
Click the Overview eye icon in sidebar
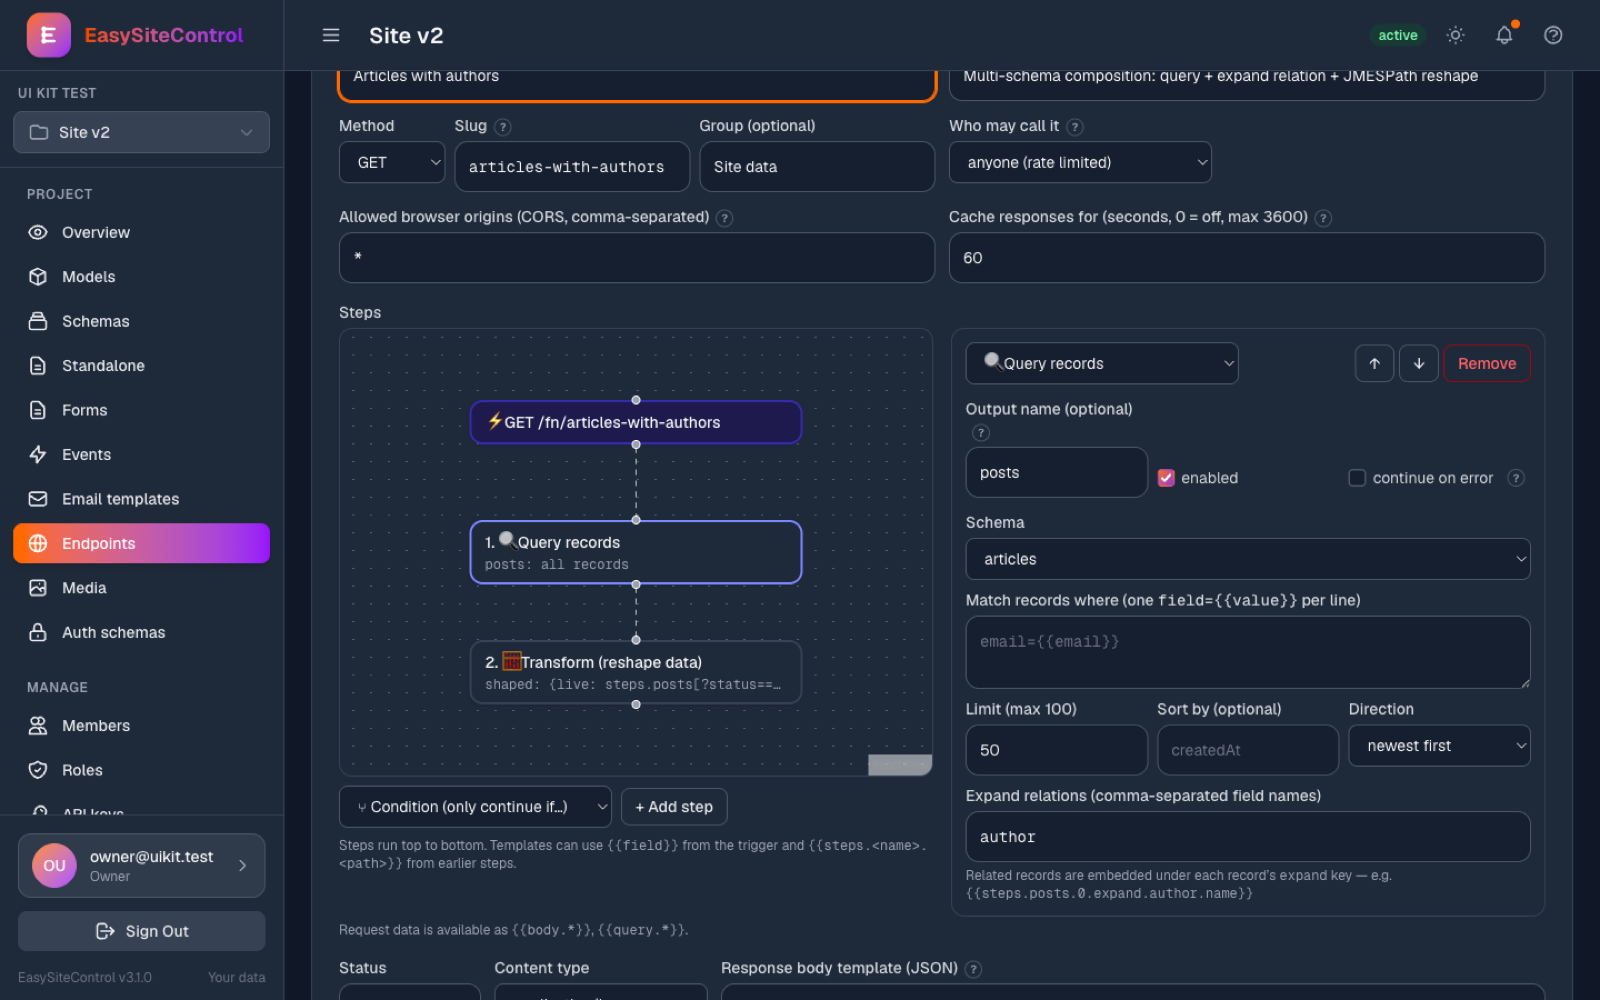tap(38, 232)
